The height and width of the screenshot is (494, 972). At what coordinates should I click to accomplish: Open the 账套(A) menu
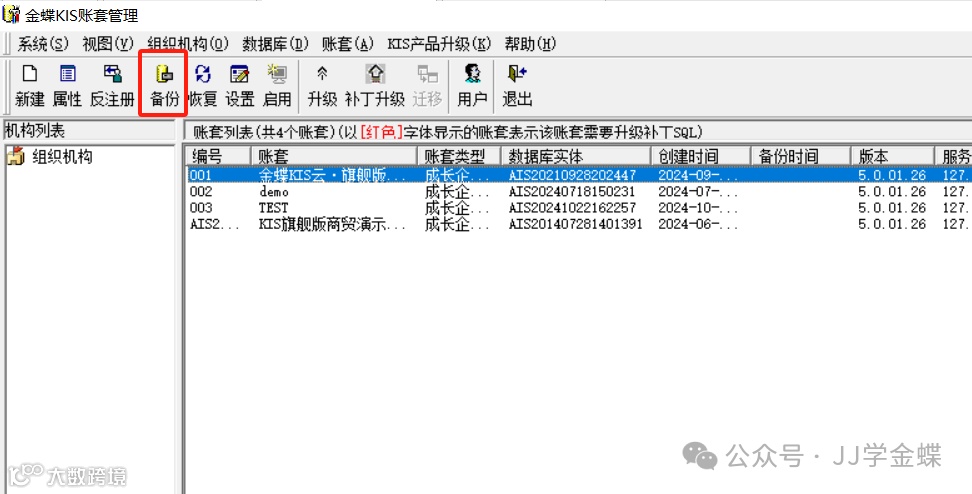[348, 44]
